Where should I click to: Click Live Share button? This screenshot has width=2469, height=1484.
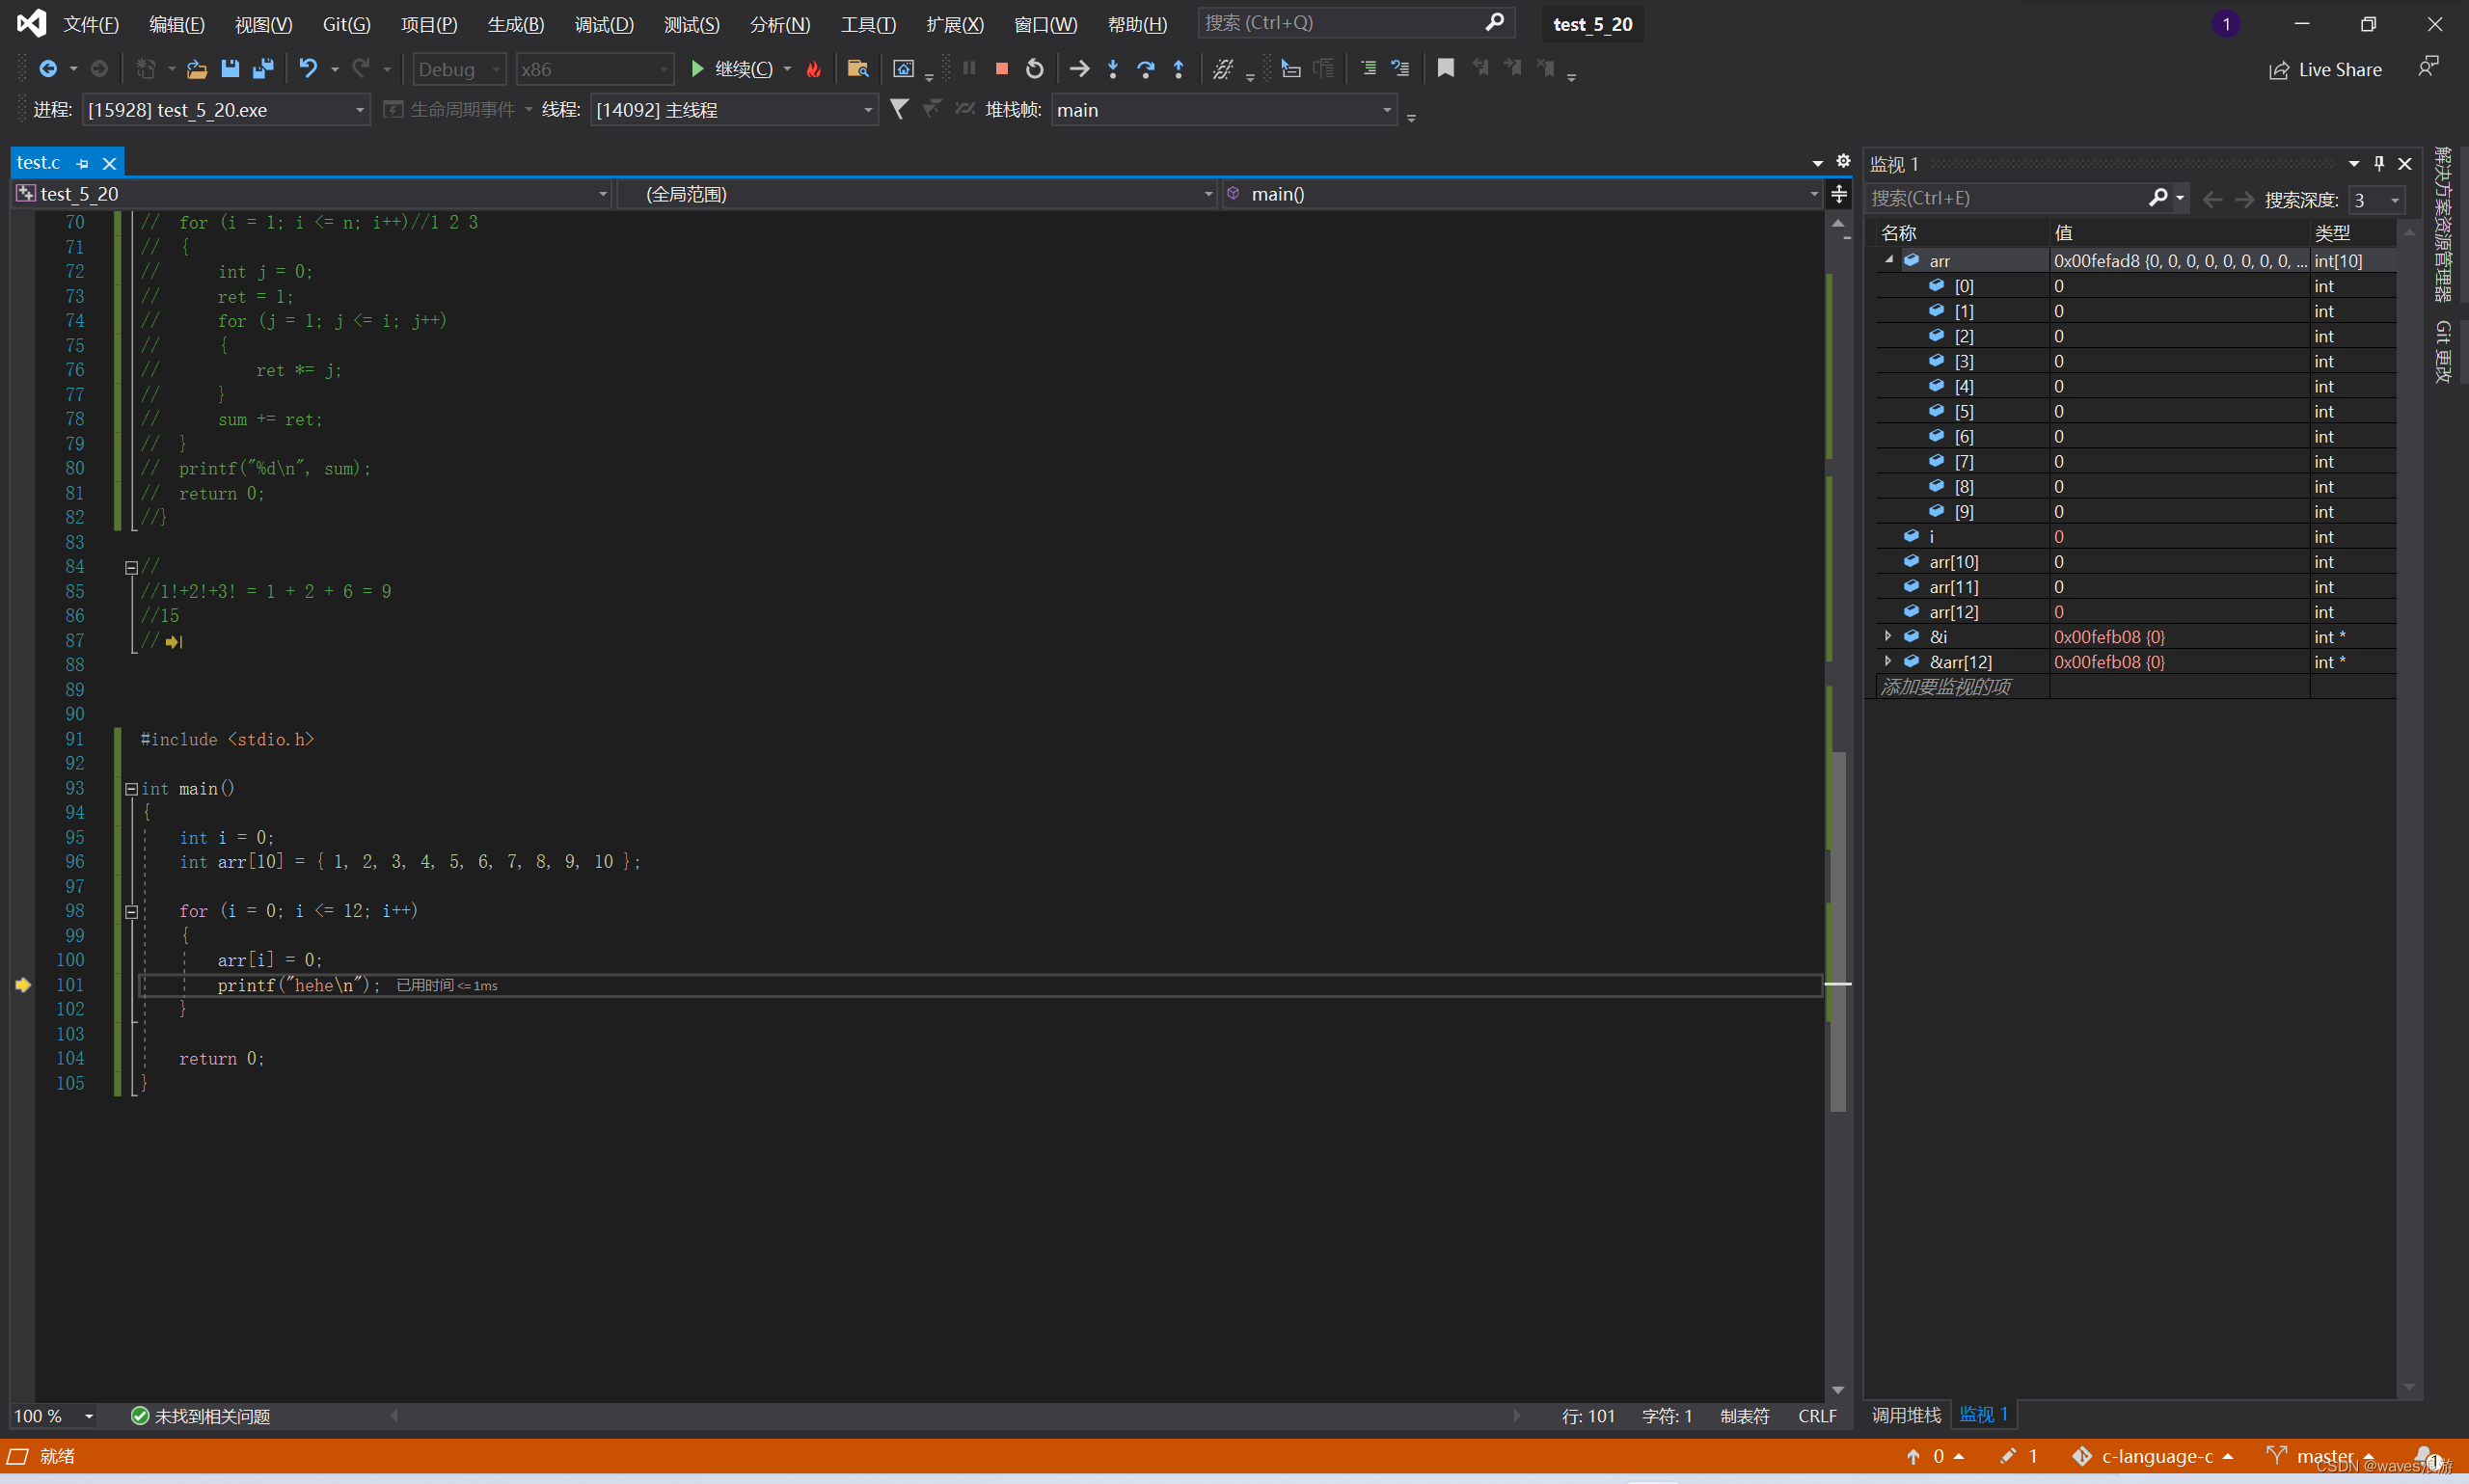pyautogui.click(x=2326, y=70)
